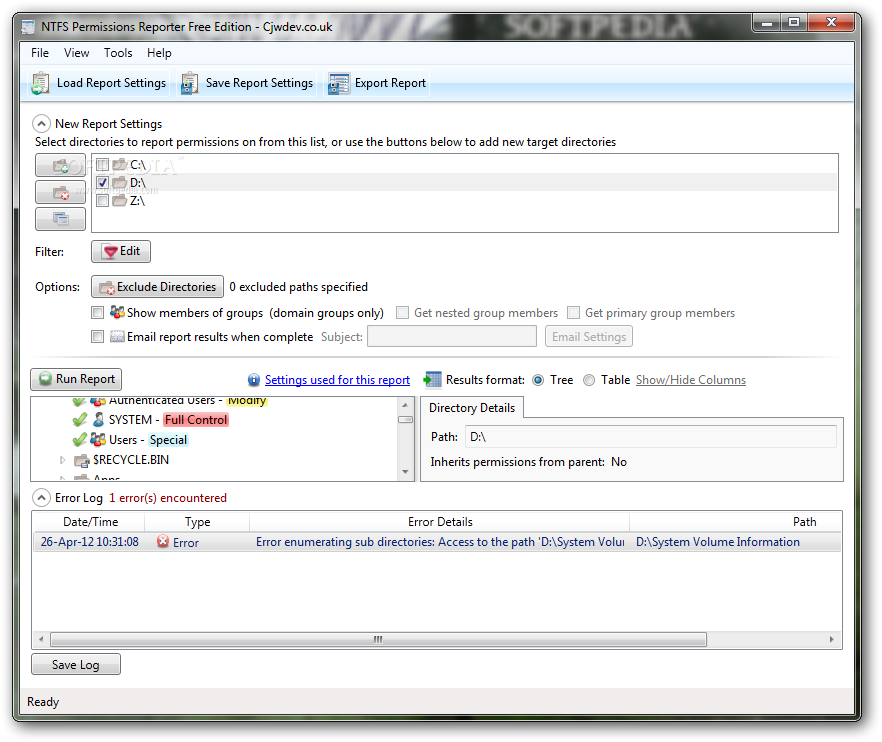The image size is (882, 742).
Task: Click the add directory folder button
Action: [x=60, y=165]
